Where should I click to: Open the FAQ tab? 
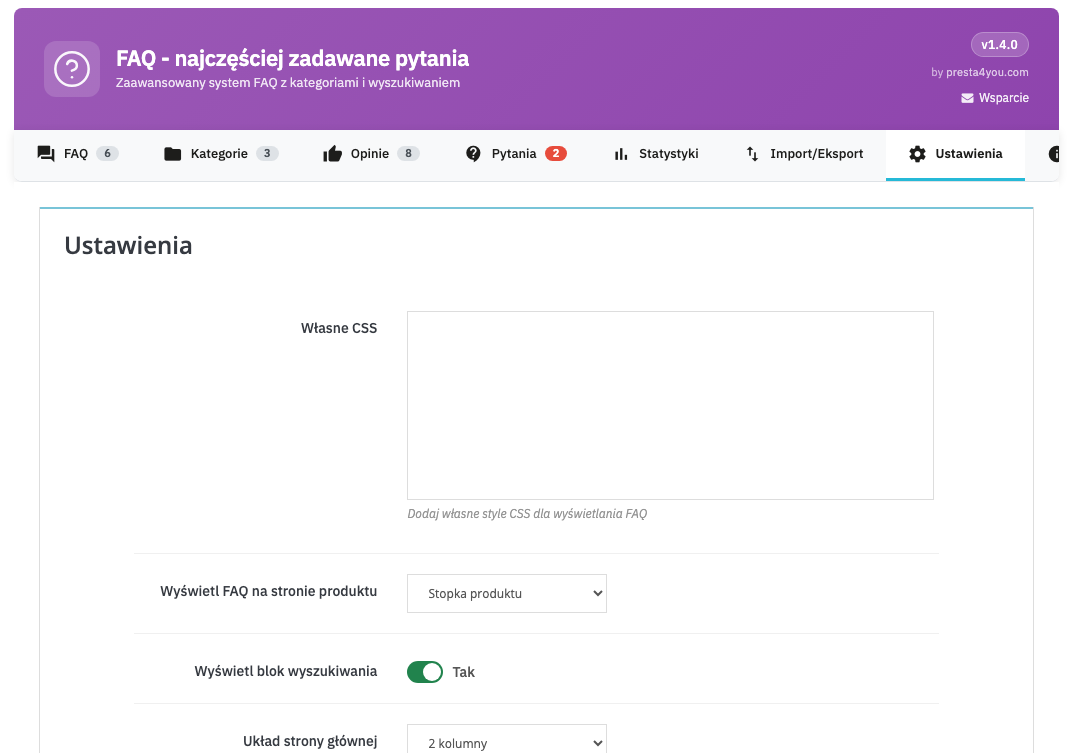pos(78,154)
